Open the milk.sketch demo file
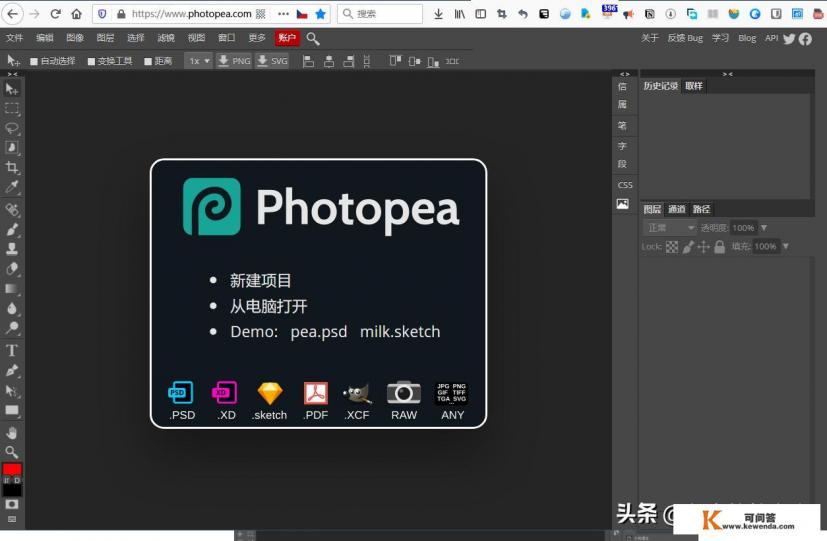Screen dimensions: 827x541 point(400,332)
